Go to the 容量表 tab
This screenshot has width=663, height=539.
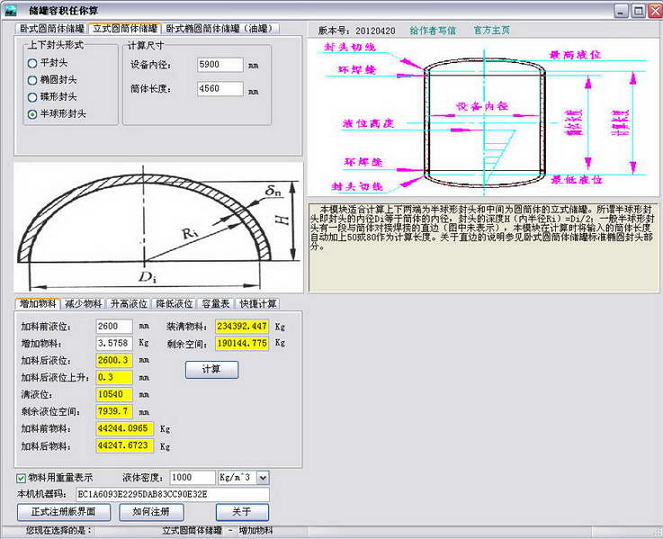(215, 303)
